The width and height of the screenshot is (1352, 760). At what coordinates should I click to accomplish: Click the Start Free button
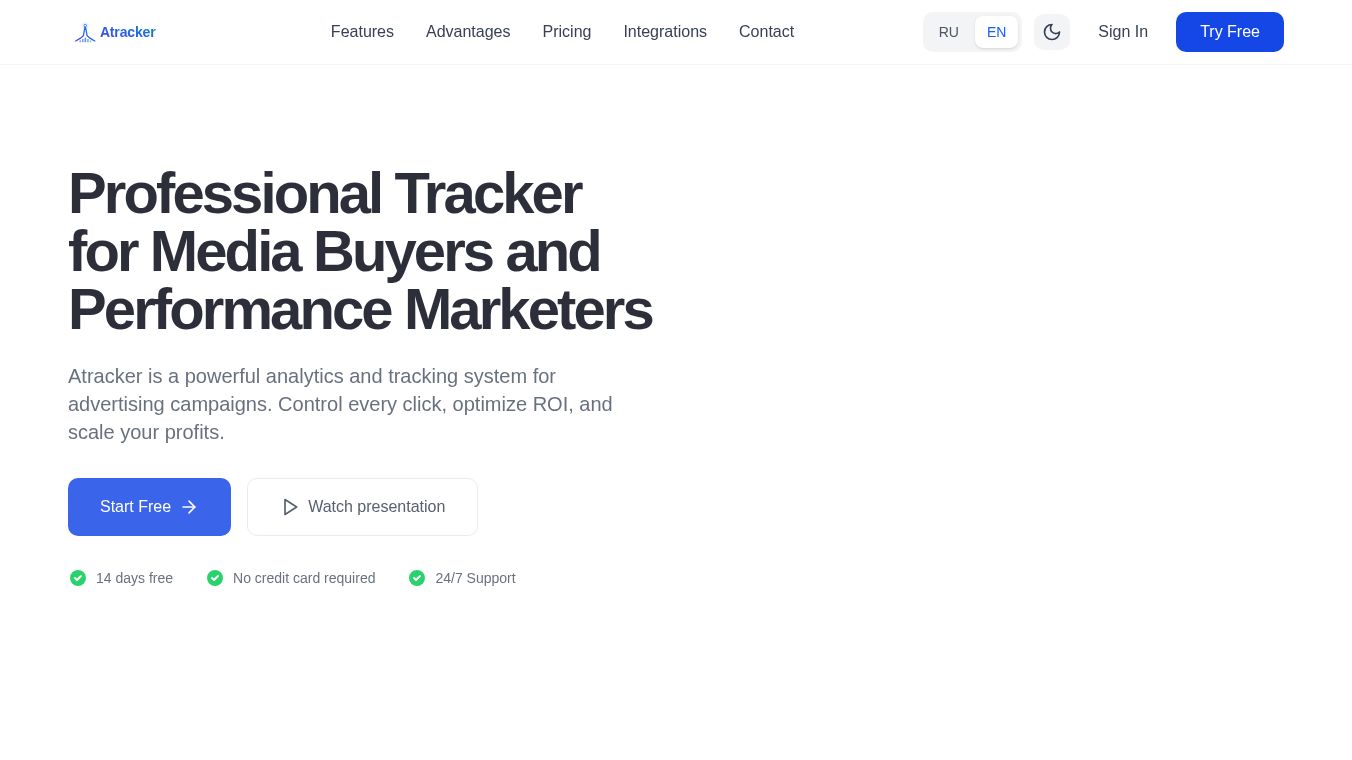coord(149,507)
